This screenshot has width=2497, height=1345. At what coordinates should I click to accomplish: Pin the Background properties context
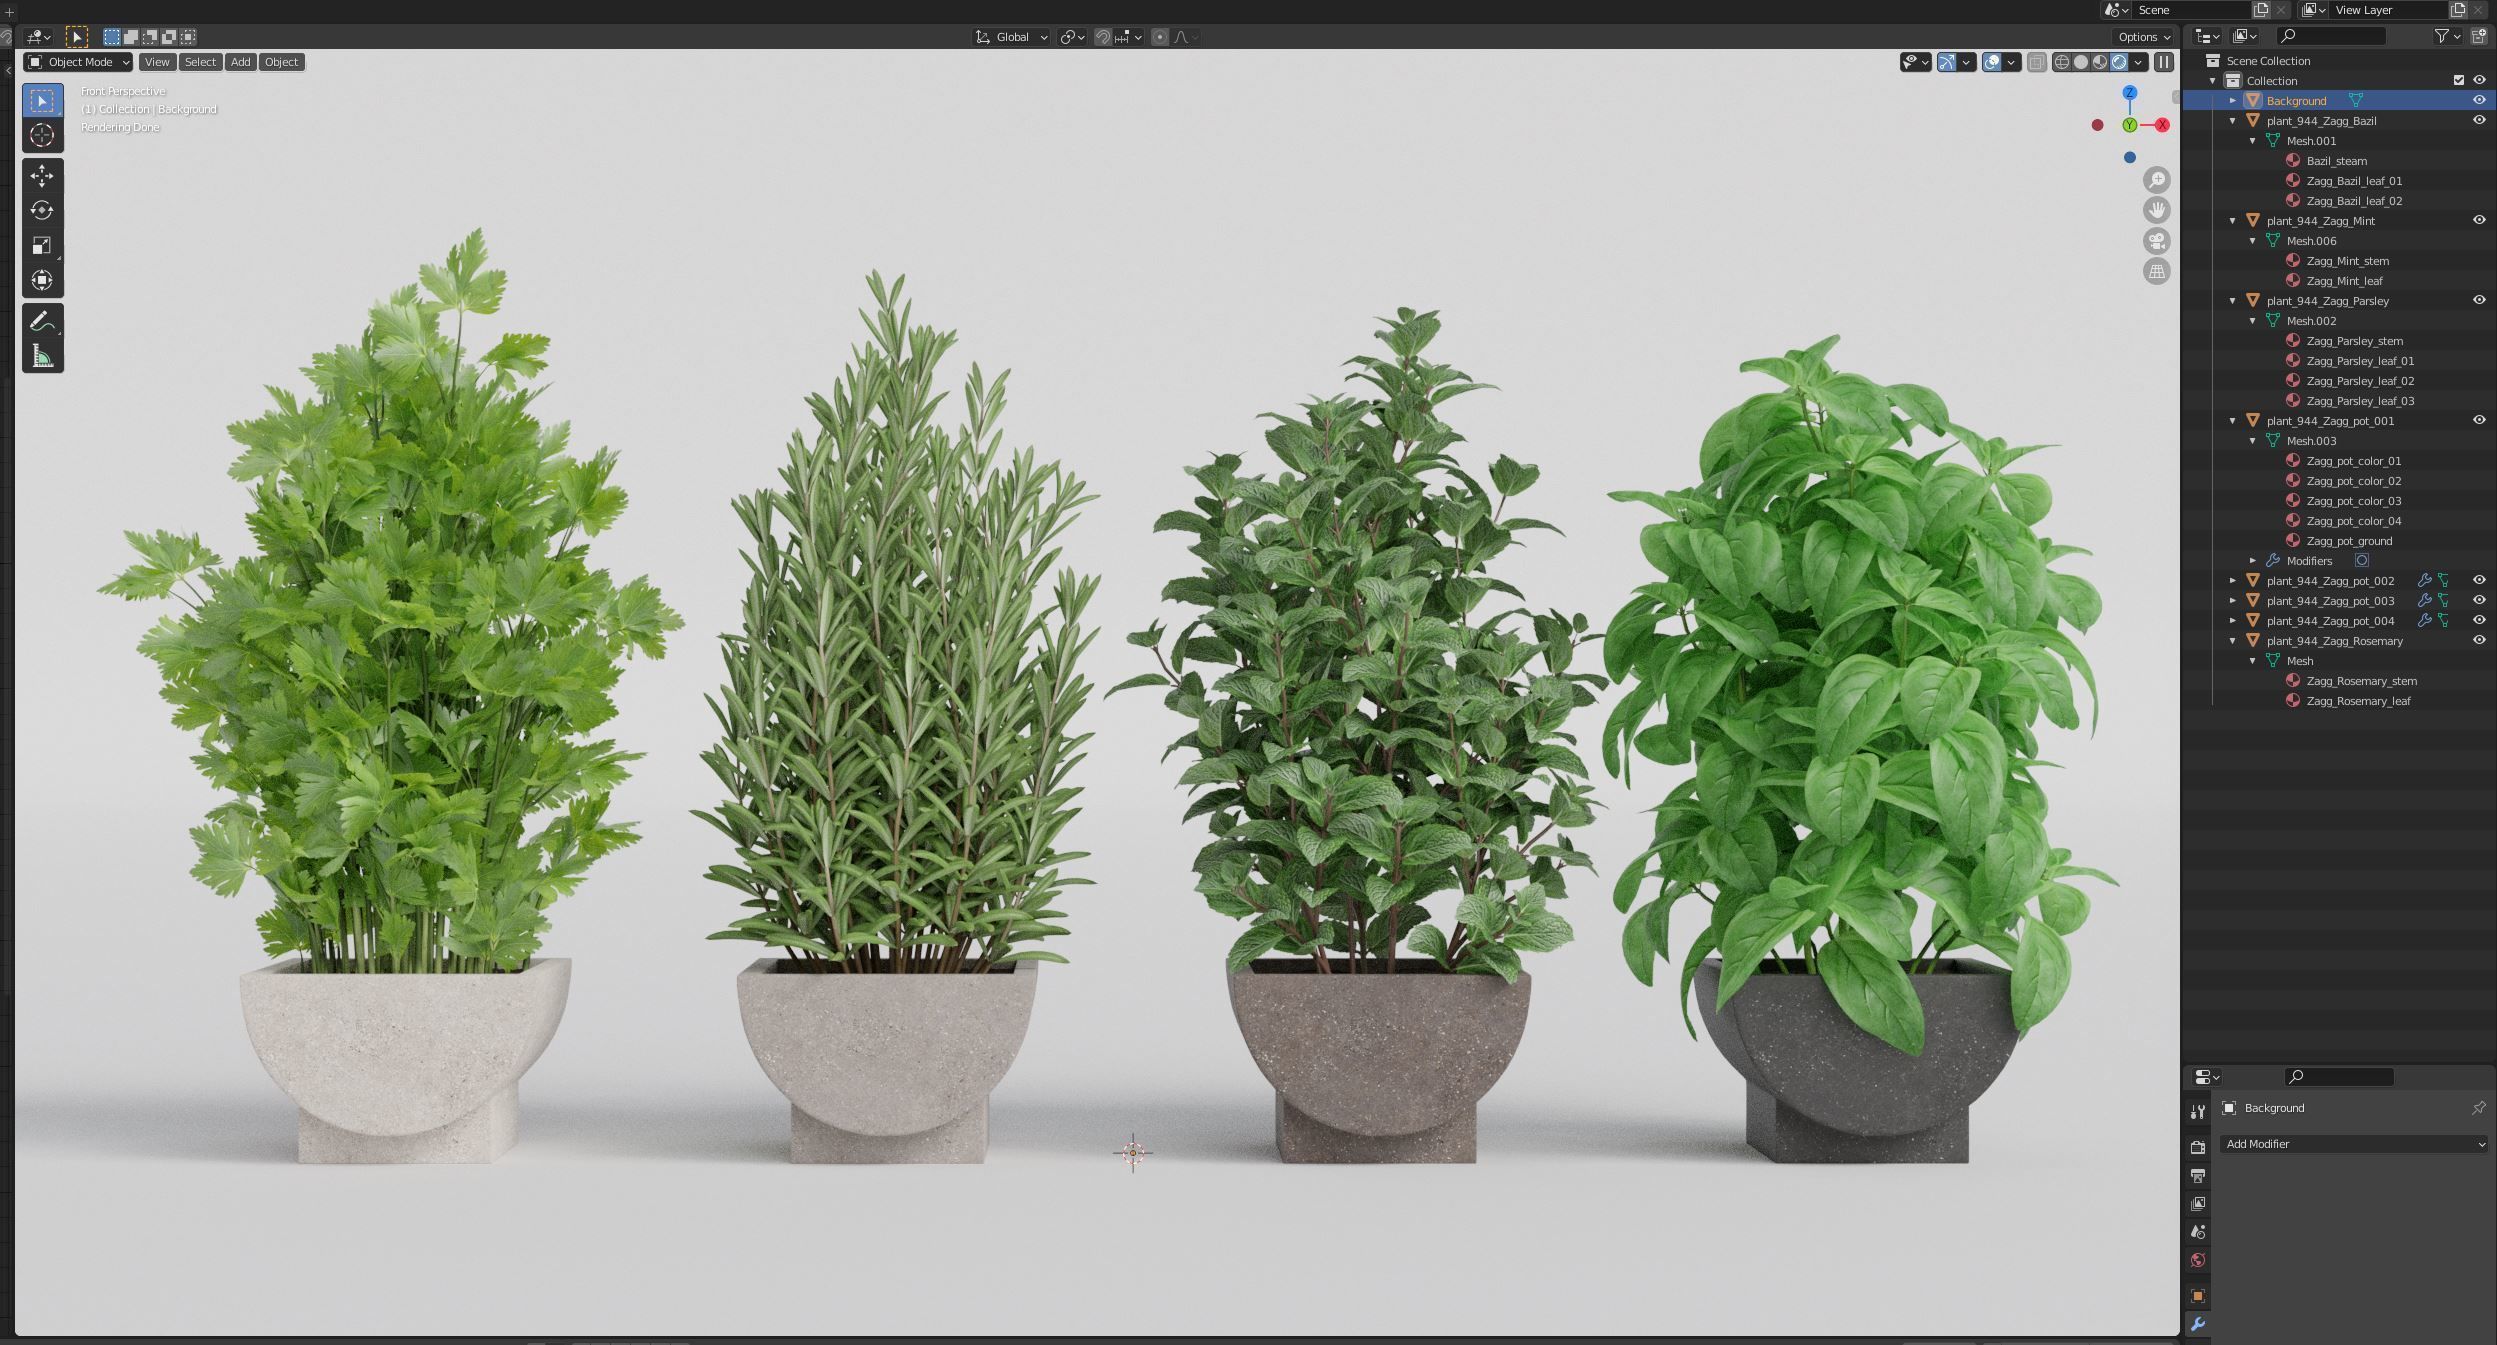pos(2479,1108)
